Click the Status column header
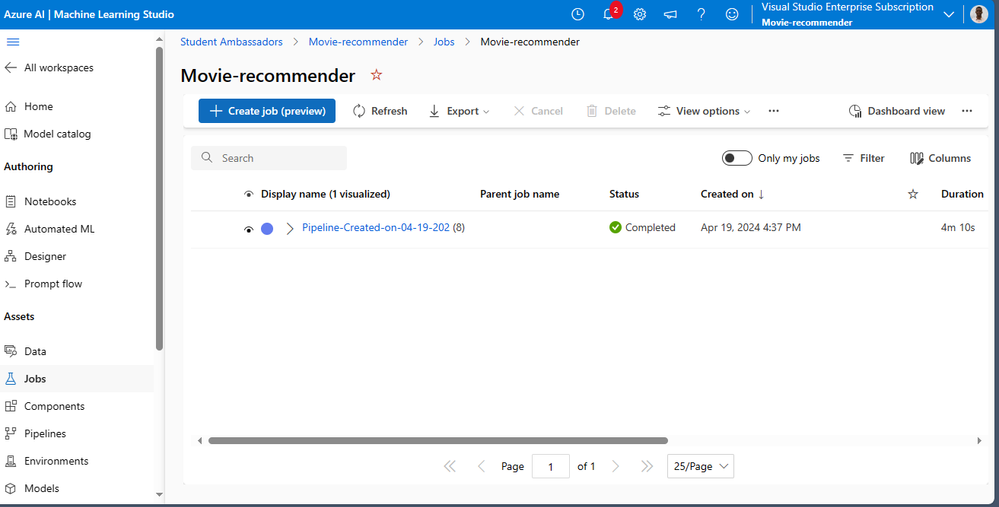This screenshot has height=507, width=999. (x=624, y=194)
